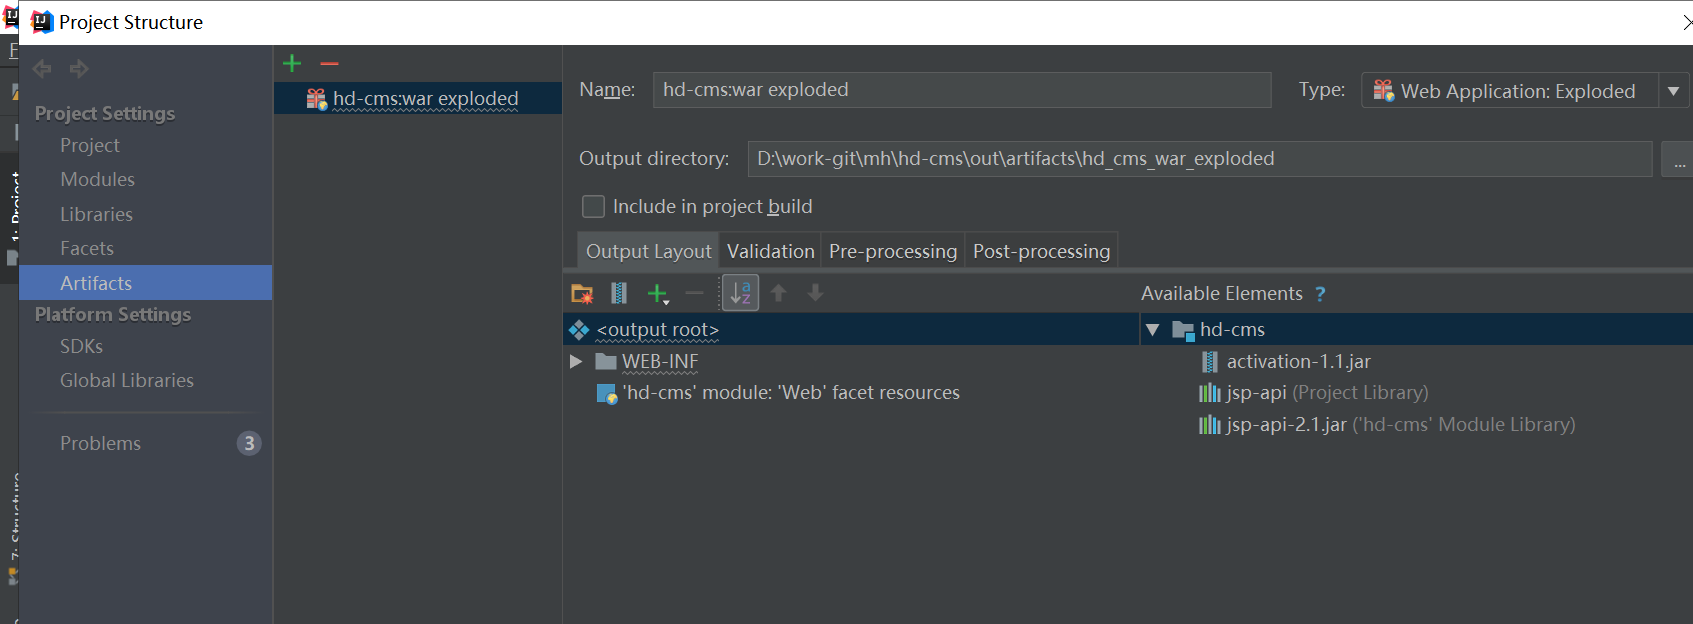Collapse the hd-cms available elements node

pos(1153,330)
